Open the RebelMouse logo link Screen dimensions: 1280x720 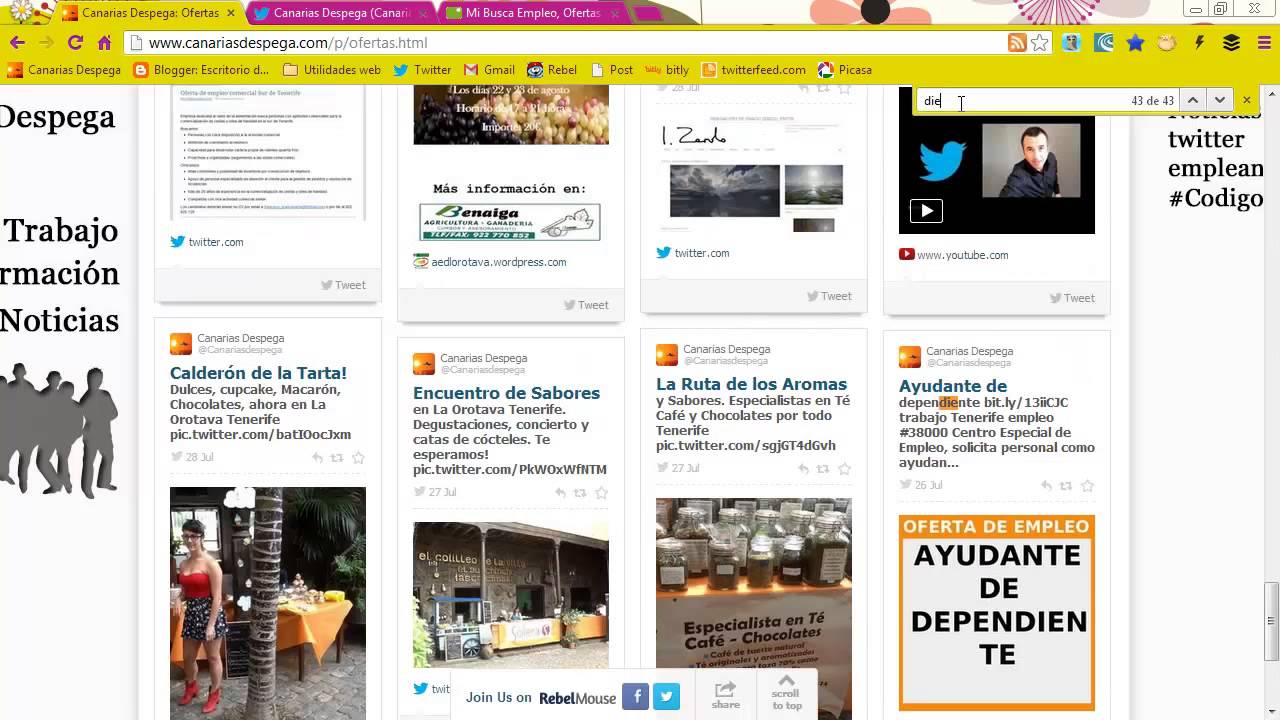(577, 698)
